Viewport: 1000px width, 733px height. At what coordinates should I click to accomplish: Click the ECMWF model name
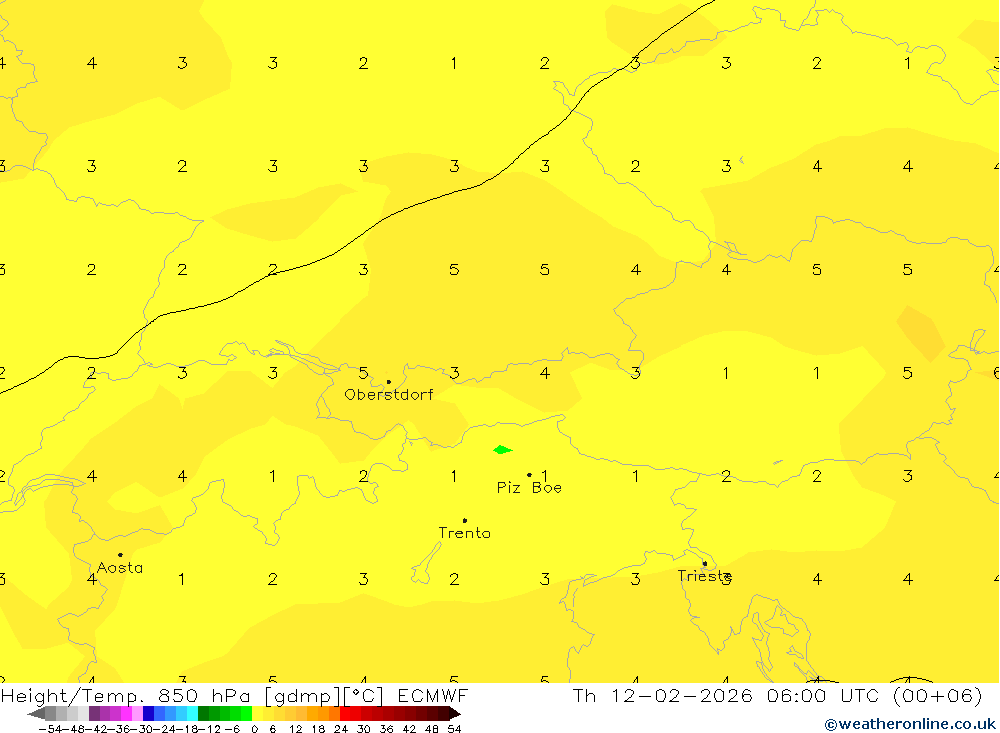pyautogui.click(x=432, y=695)
